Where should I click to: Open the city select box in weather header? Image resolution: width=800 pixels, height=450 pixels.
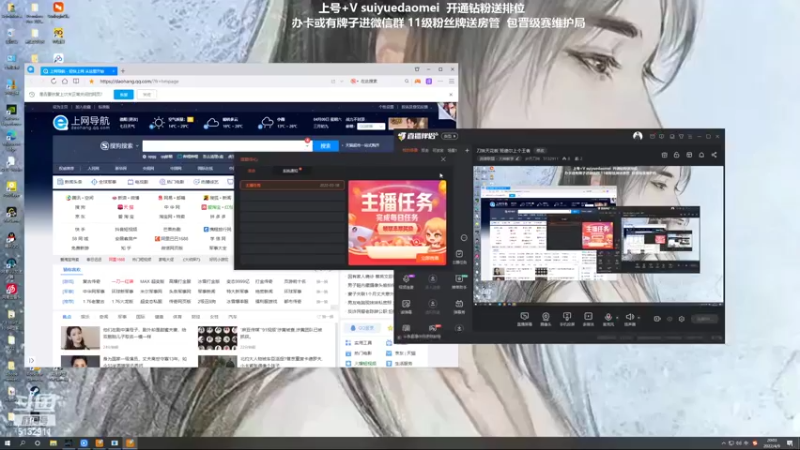click(x=371, y=126)
